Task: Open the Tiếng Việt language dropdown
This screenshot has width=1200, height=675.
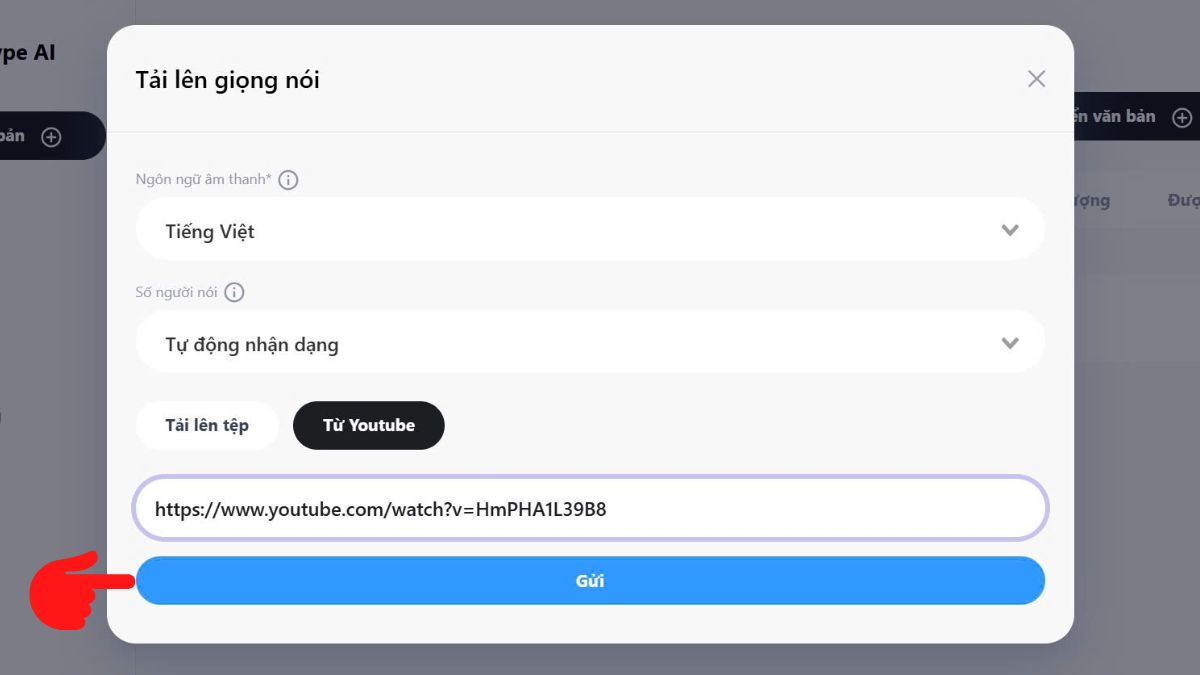Action: tap(589, 230)
